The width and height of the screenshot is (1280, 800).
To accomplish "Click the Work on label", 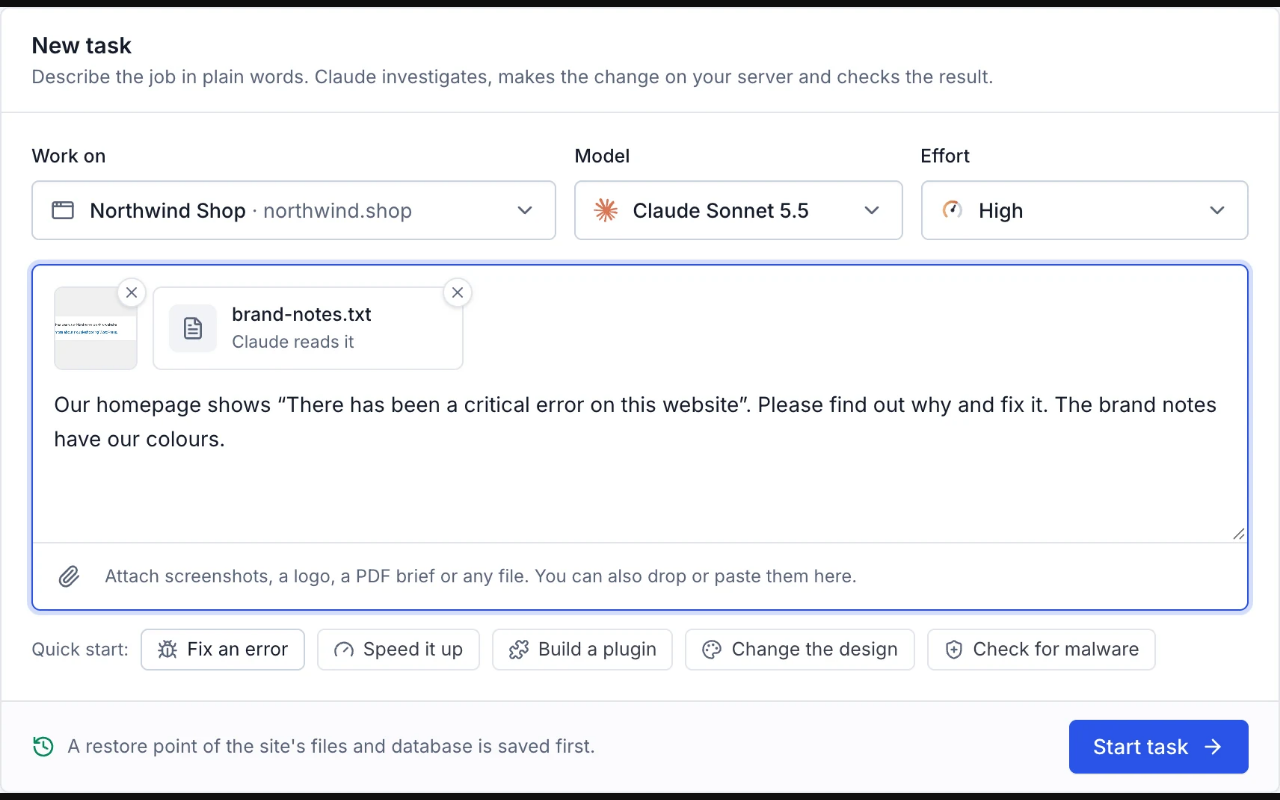I will [x=69, y=156].
